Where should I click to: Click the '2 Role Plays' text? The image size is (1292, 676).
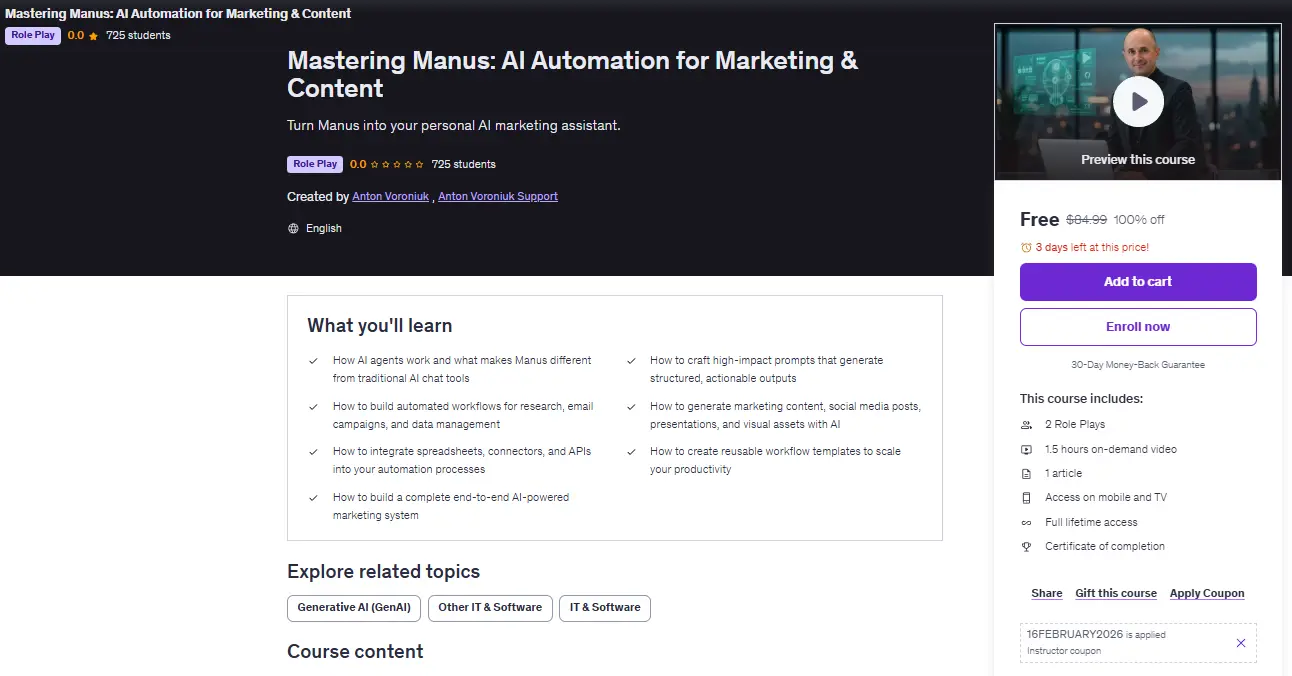[1075, 425]
